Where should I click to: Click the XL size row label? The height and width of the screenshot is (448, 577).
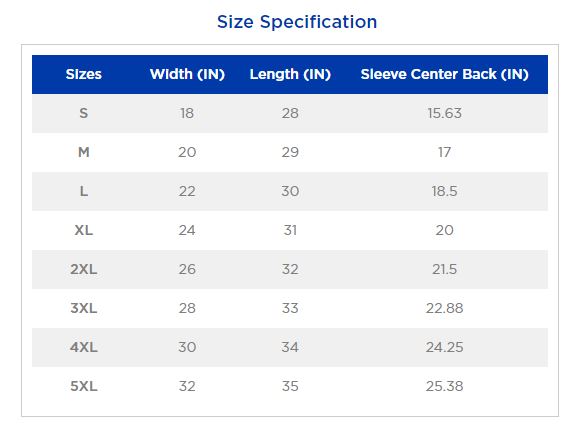84,230
